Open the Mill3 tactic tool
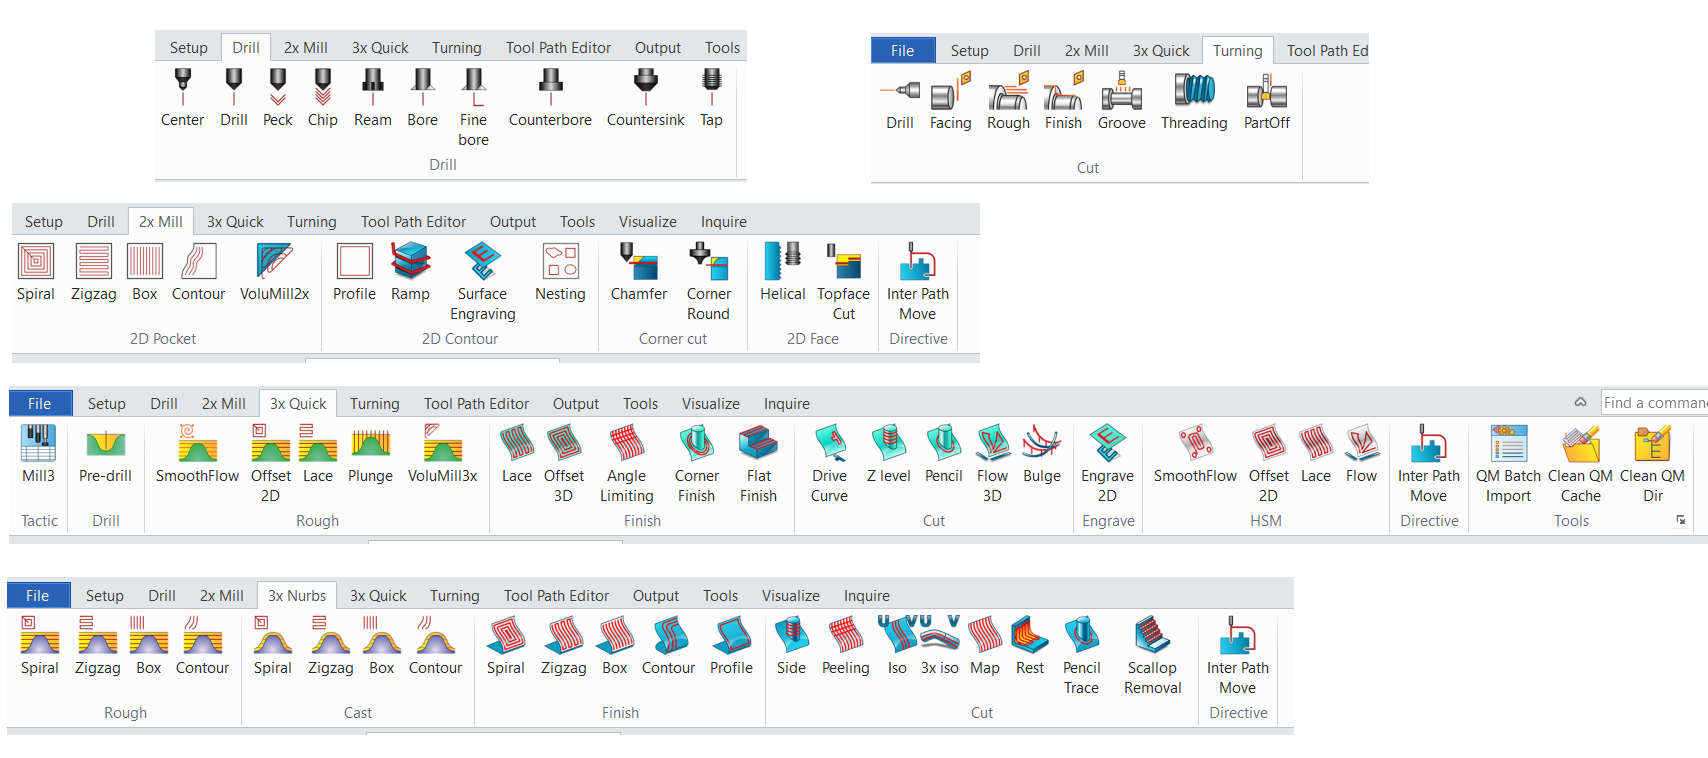This screenshot has height=758, width=1708. 39,454
